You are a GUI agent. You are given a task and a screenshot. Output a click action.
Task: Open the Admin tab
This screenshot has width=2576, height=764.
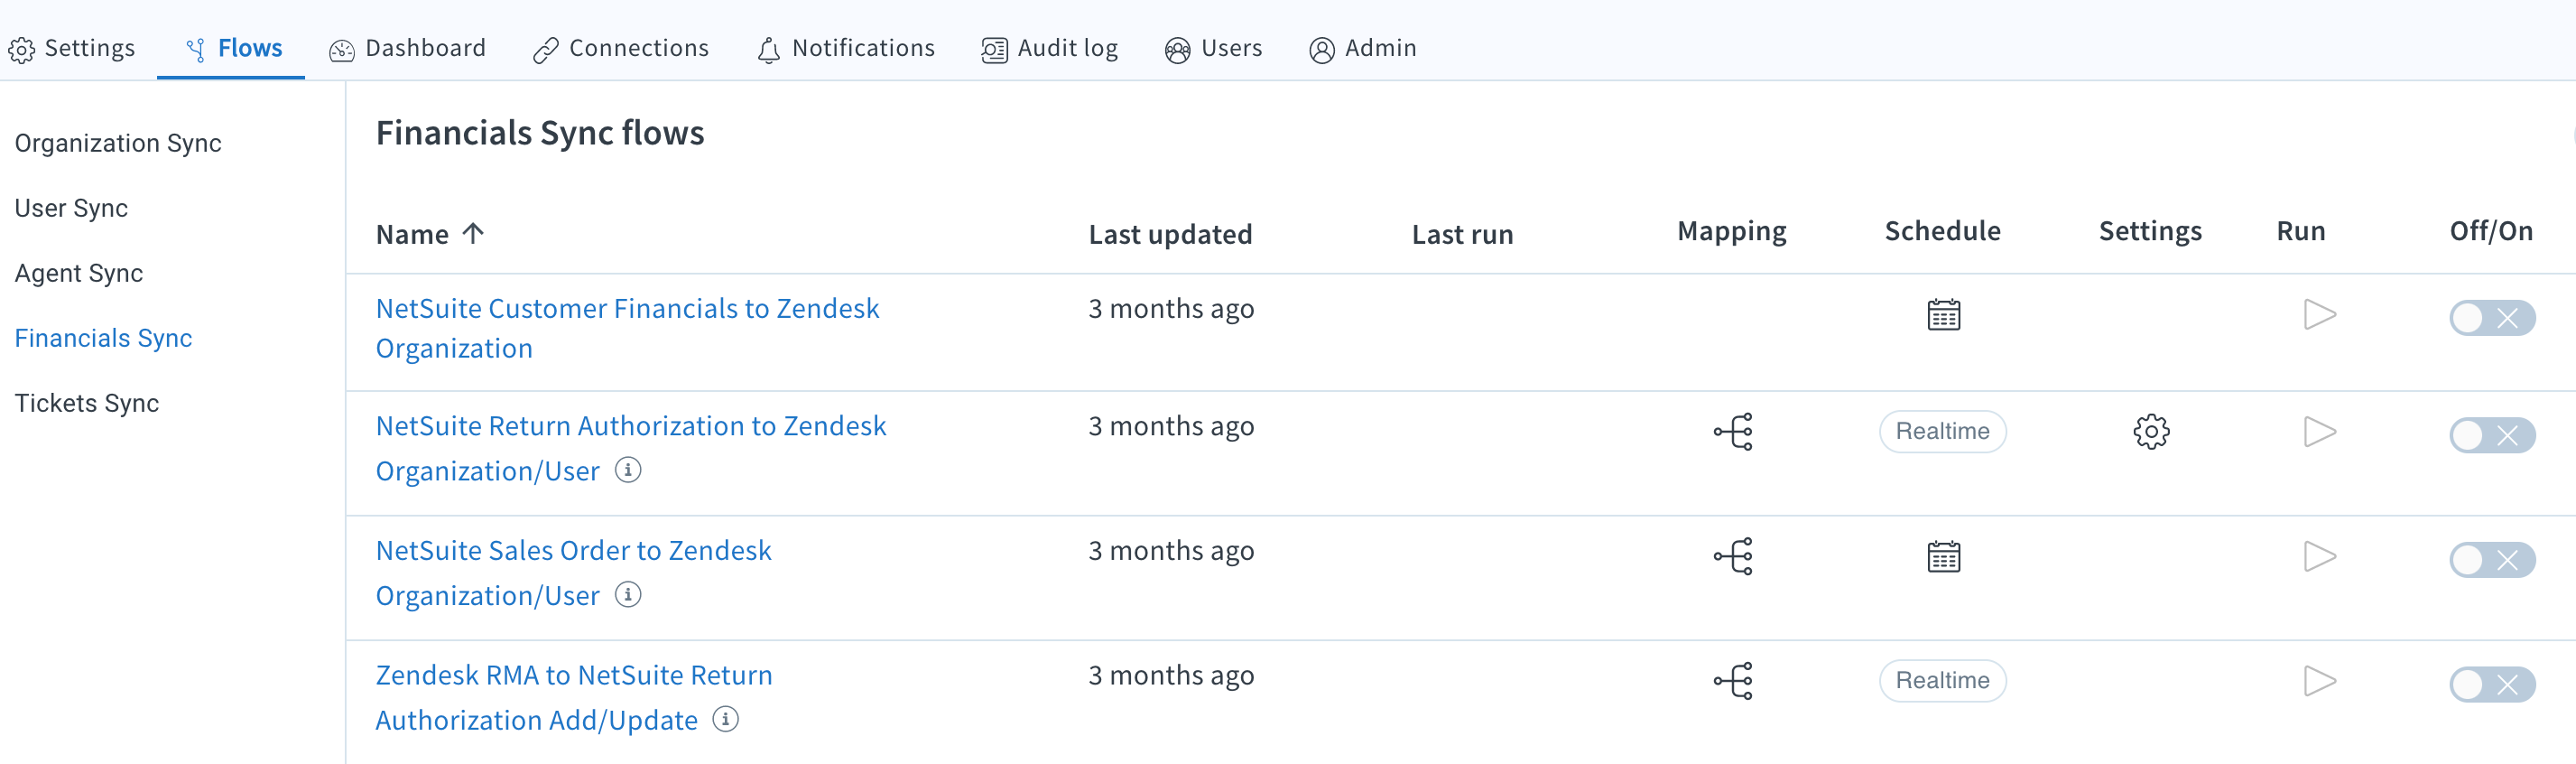tap(1363, 48)
